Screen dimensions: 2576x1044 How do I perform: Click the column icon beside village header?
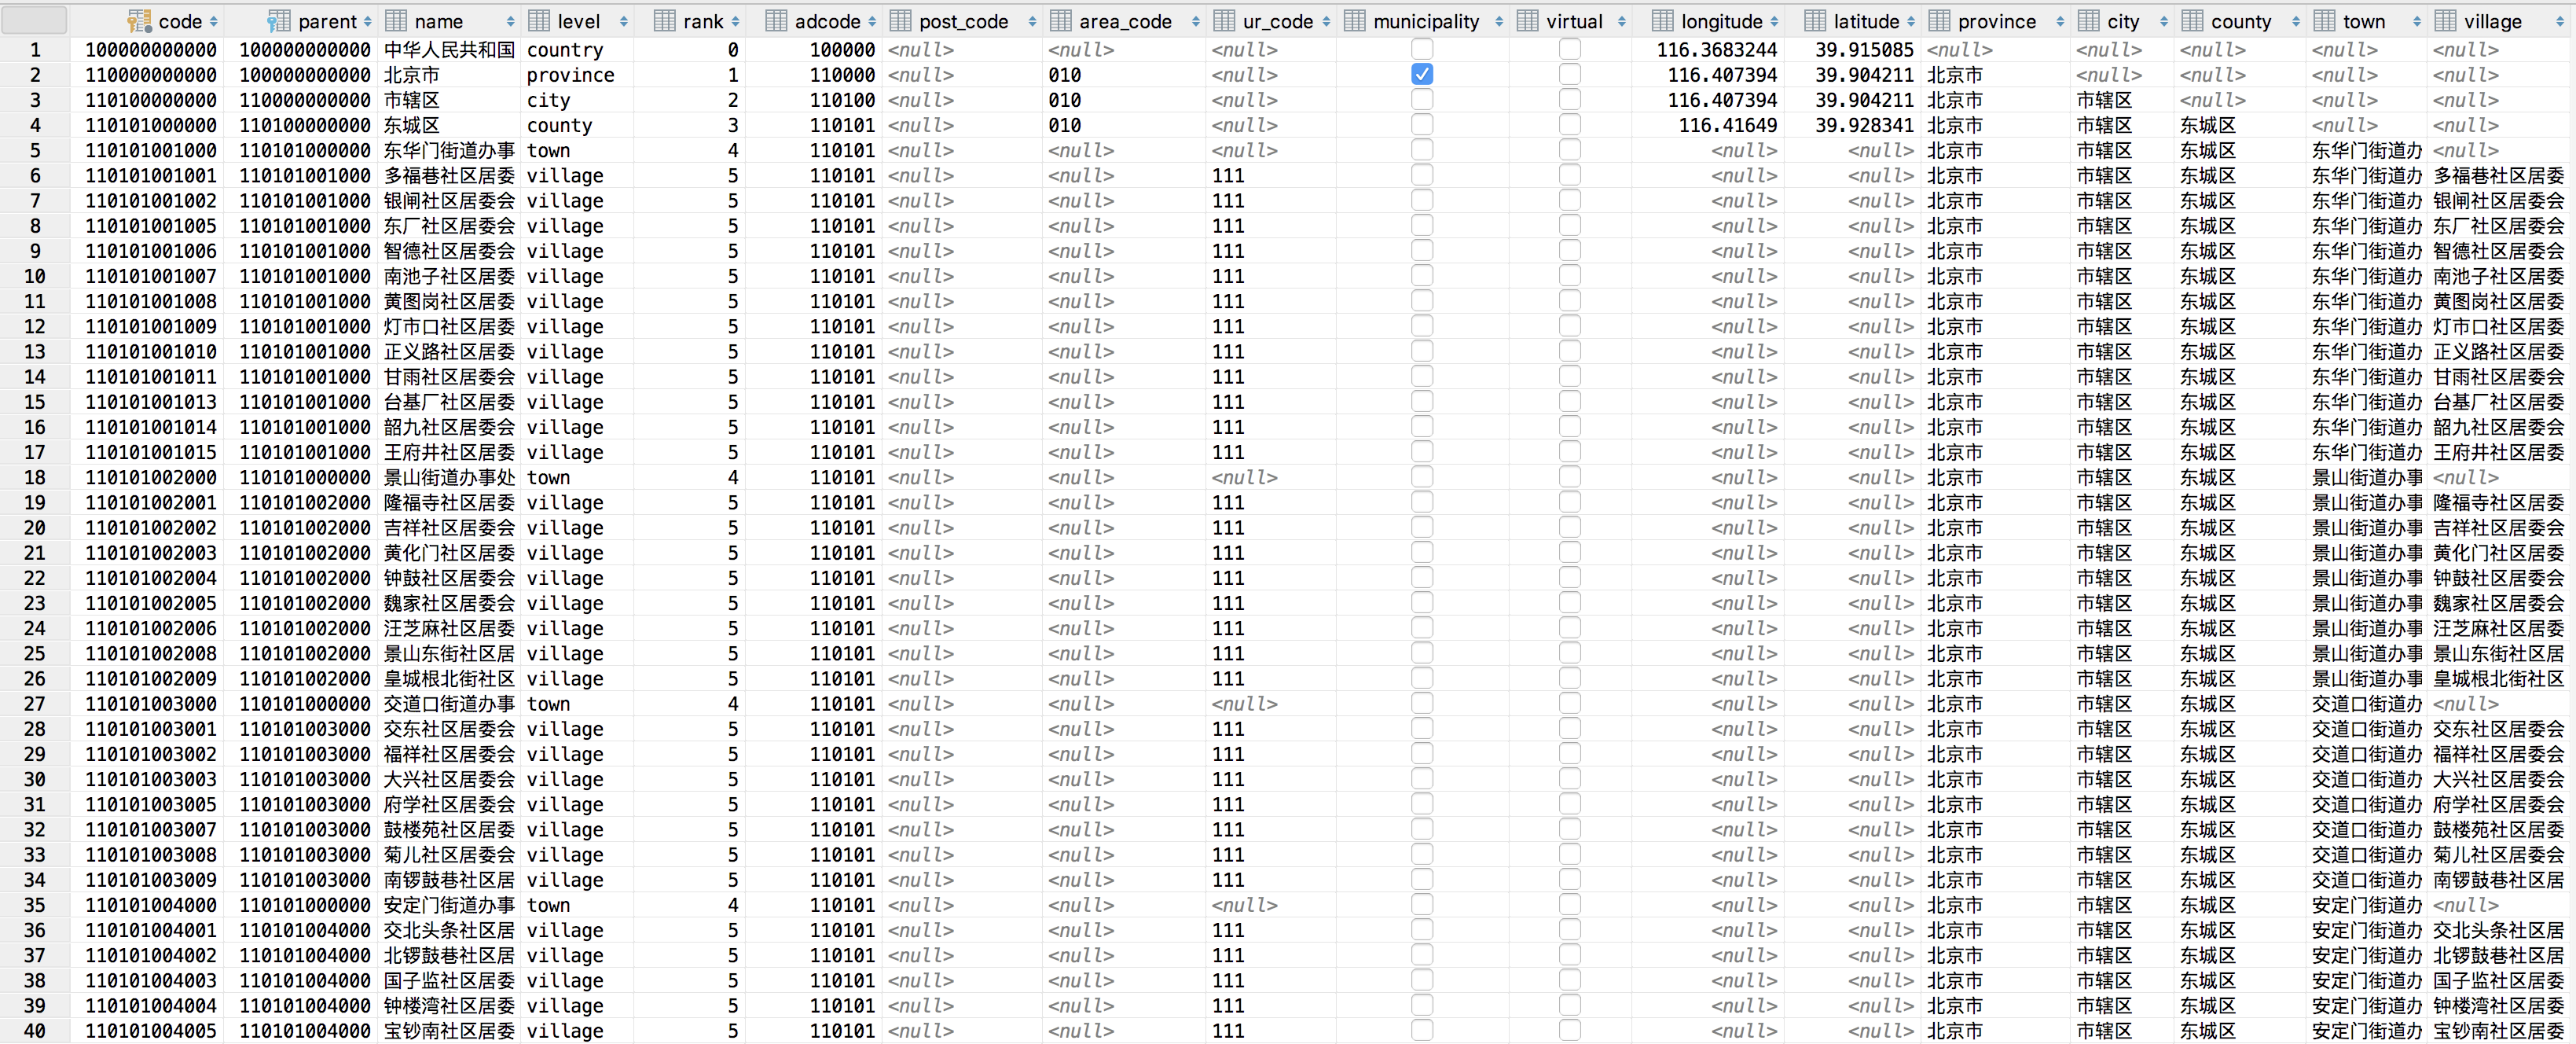tap(2445, 21)
